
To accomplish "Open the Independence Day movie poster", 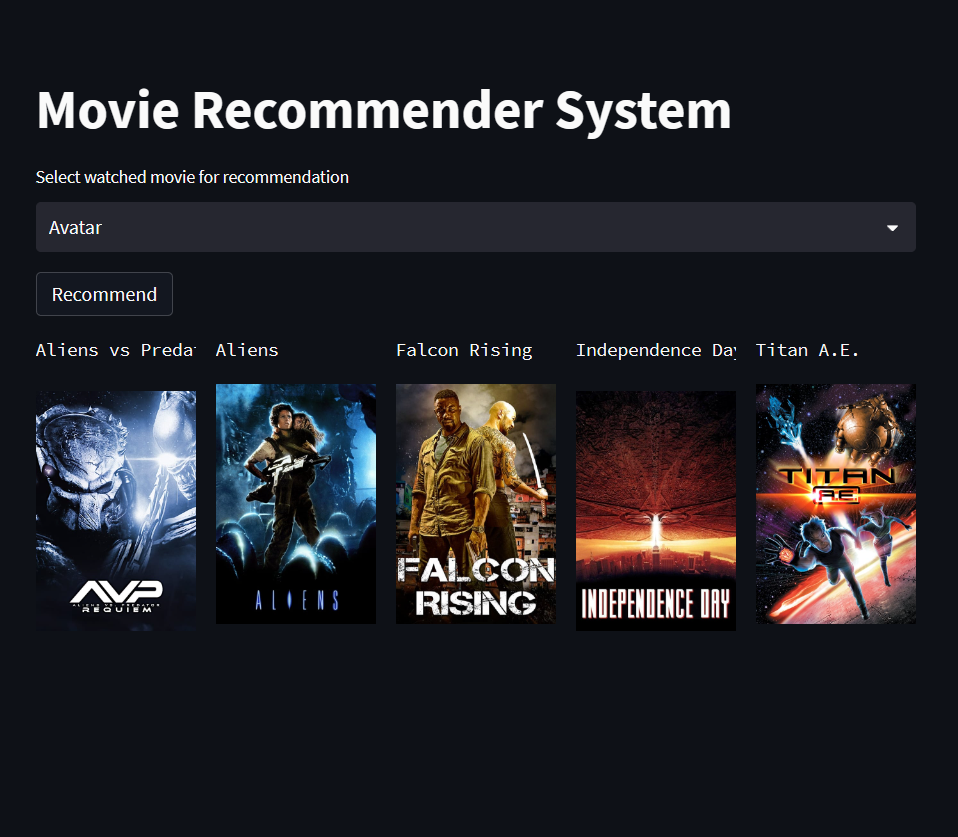I will [656, 511].
